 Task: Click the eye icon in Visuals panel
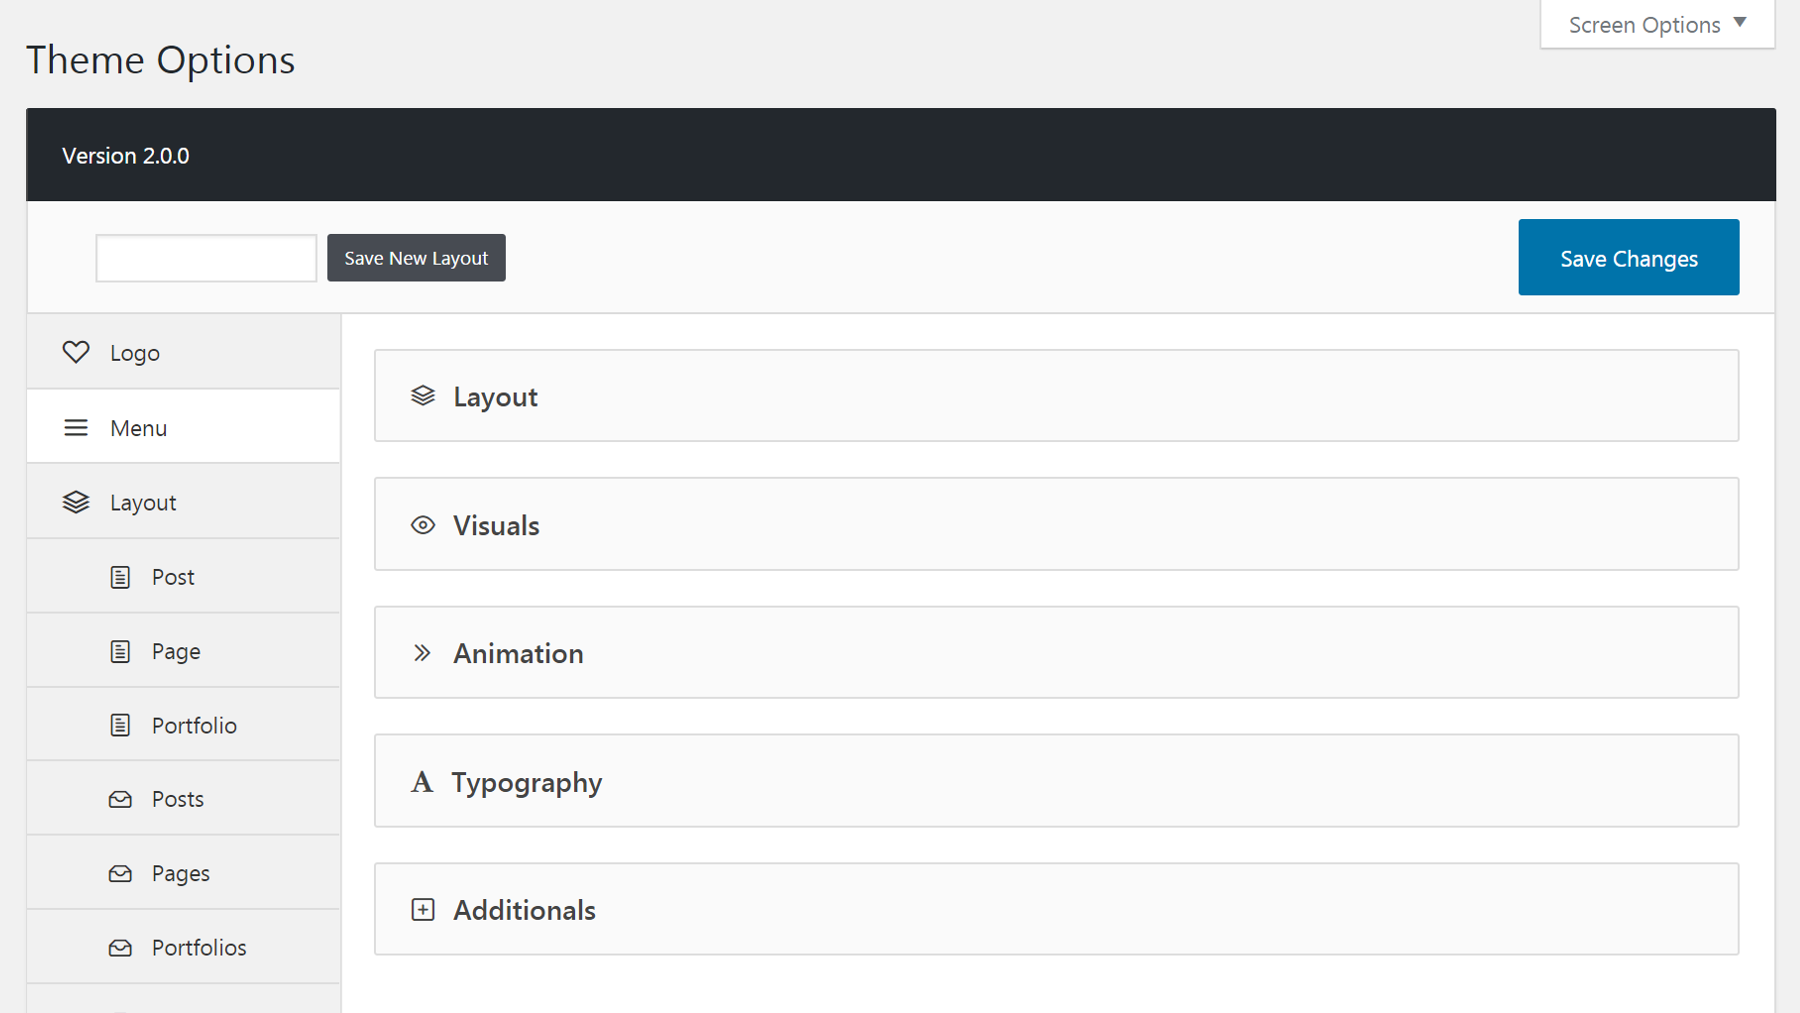(423, 525)
